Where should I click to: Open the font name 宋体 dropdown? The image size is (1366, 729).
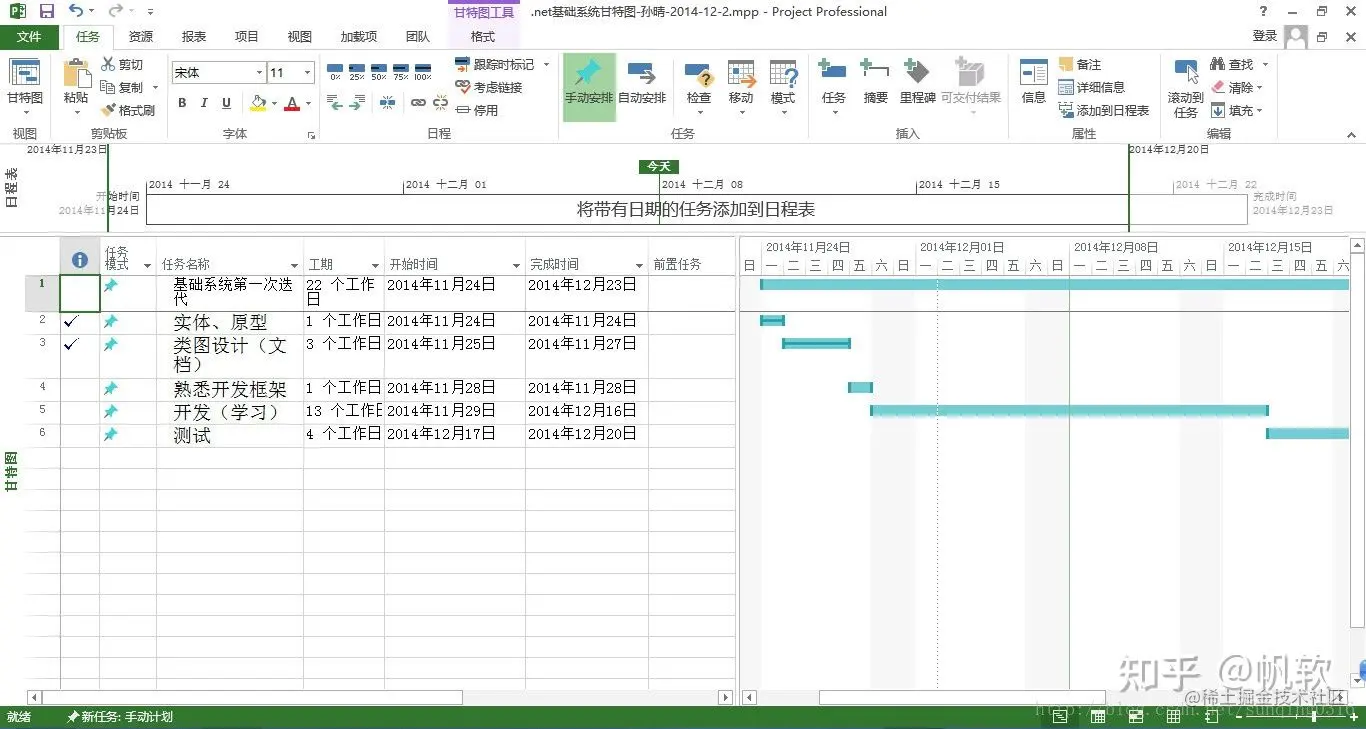pos(259,73)
